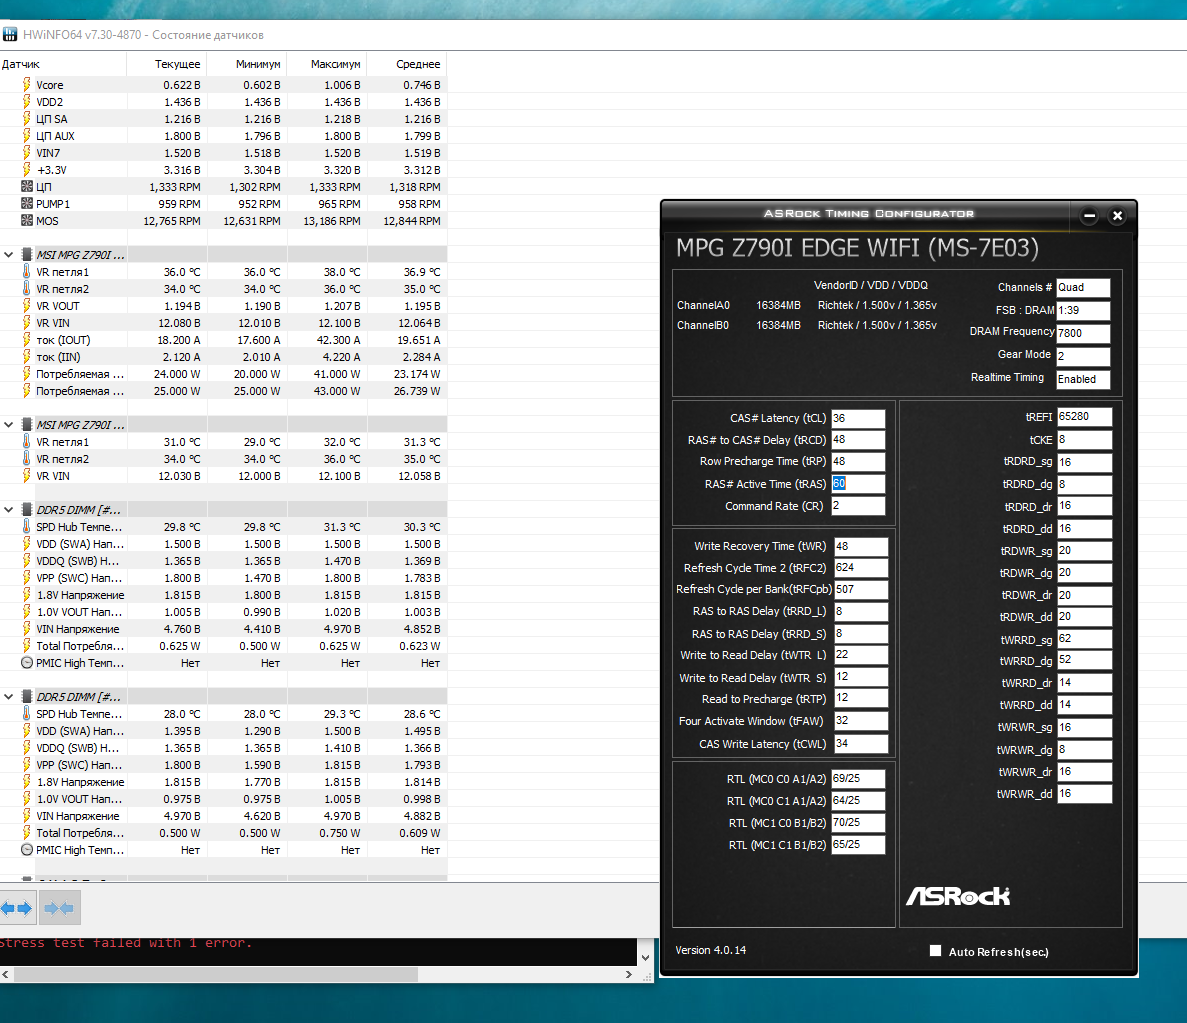Click the Датчик column header
The height and width of the screenshot is (1023, 1187).
[x=63, y=64]
